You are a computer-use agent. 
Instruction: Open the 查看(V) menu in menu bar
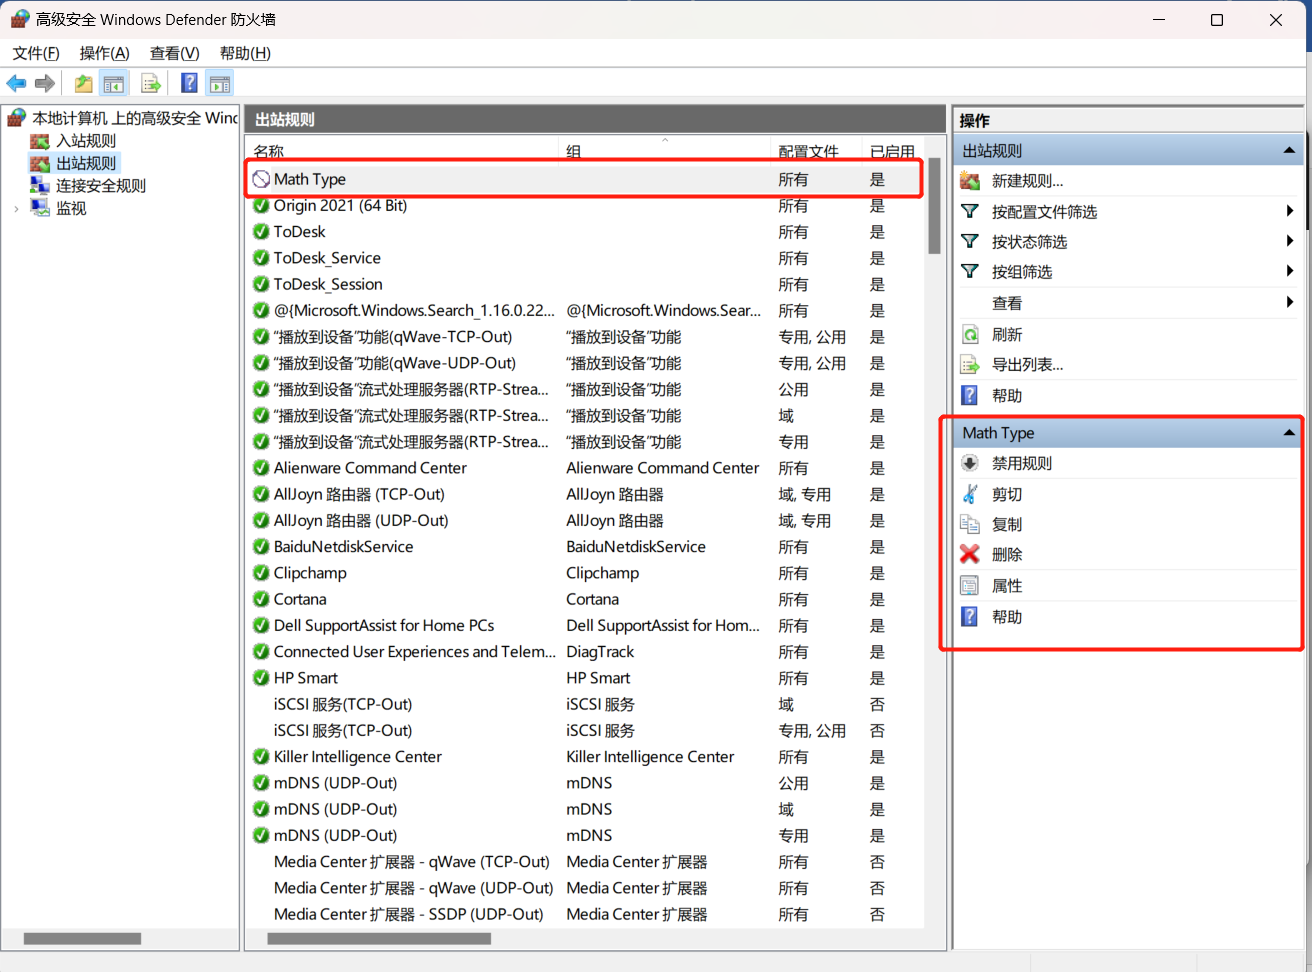(174, 53)
